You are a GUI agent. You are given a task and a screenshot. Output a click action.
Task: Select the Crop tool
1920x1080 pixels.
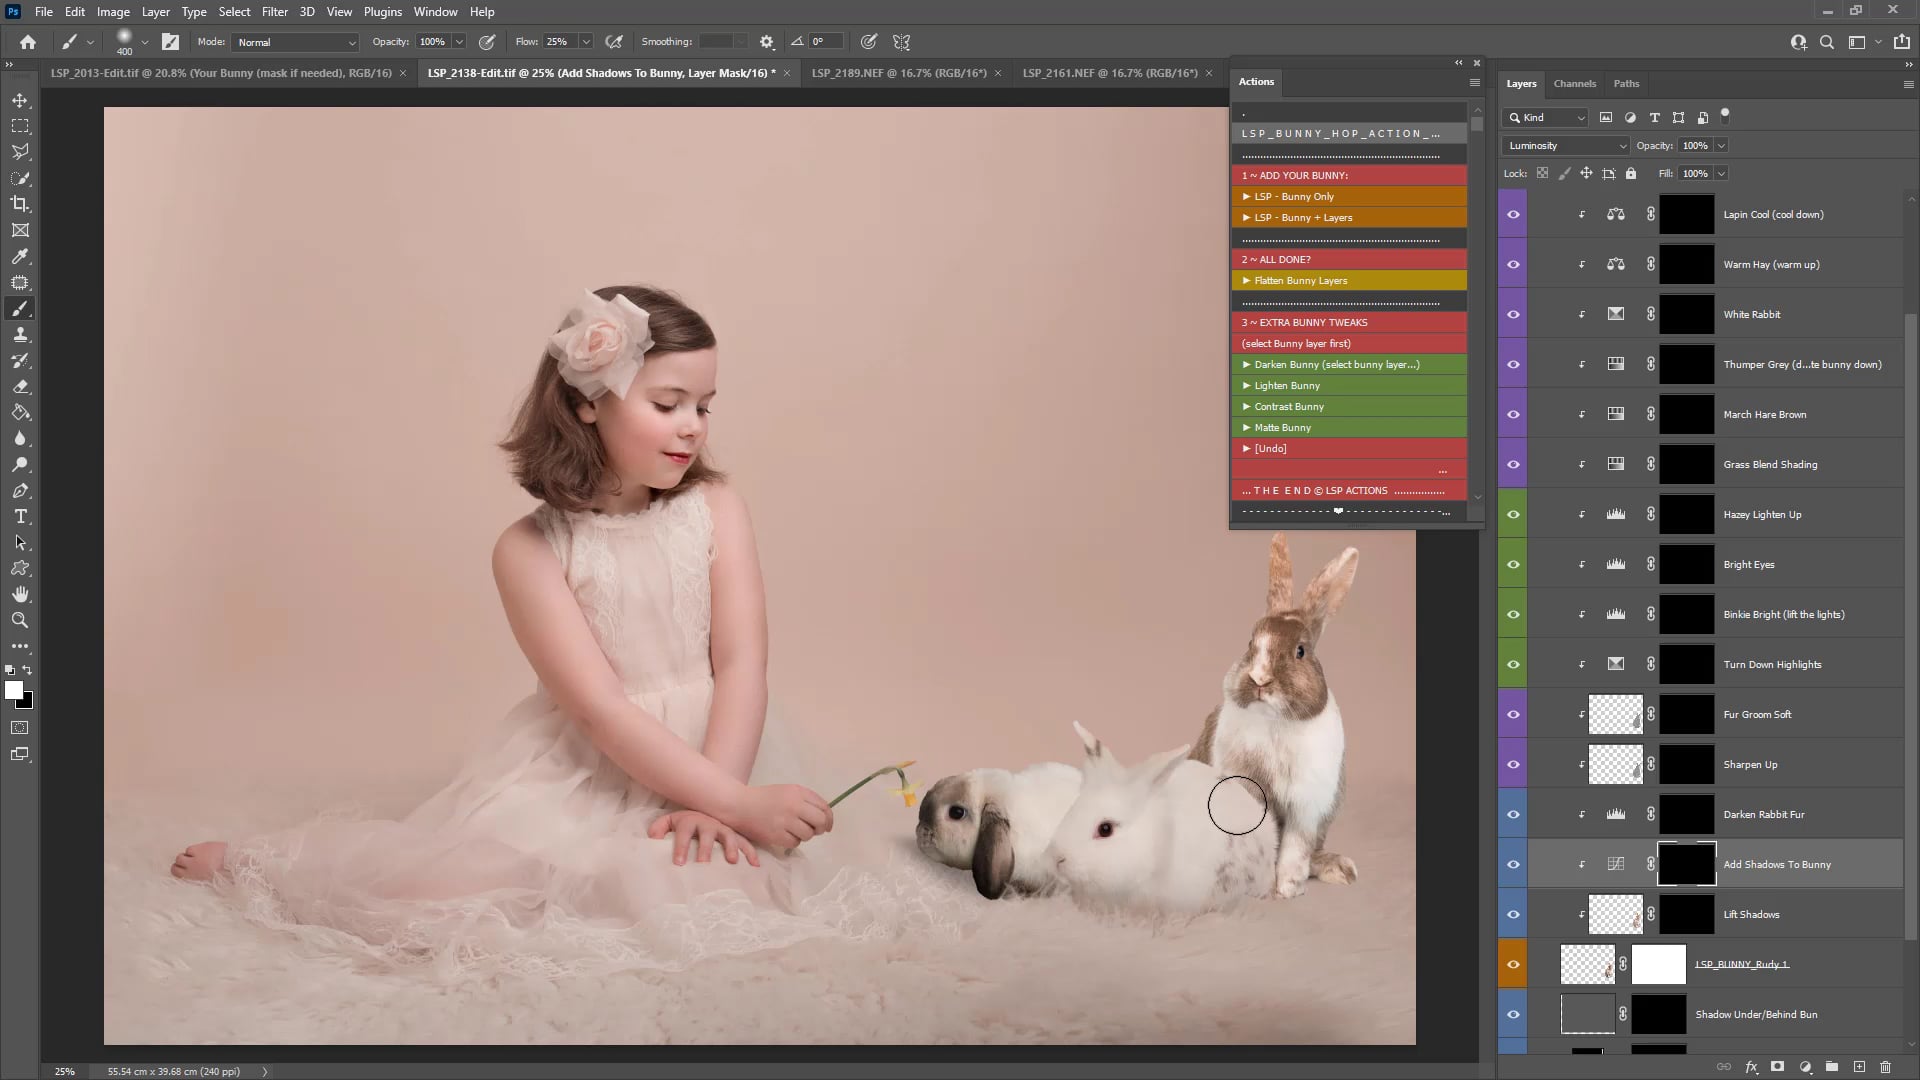(x=20, y=204)
